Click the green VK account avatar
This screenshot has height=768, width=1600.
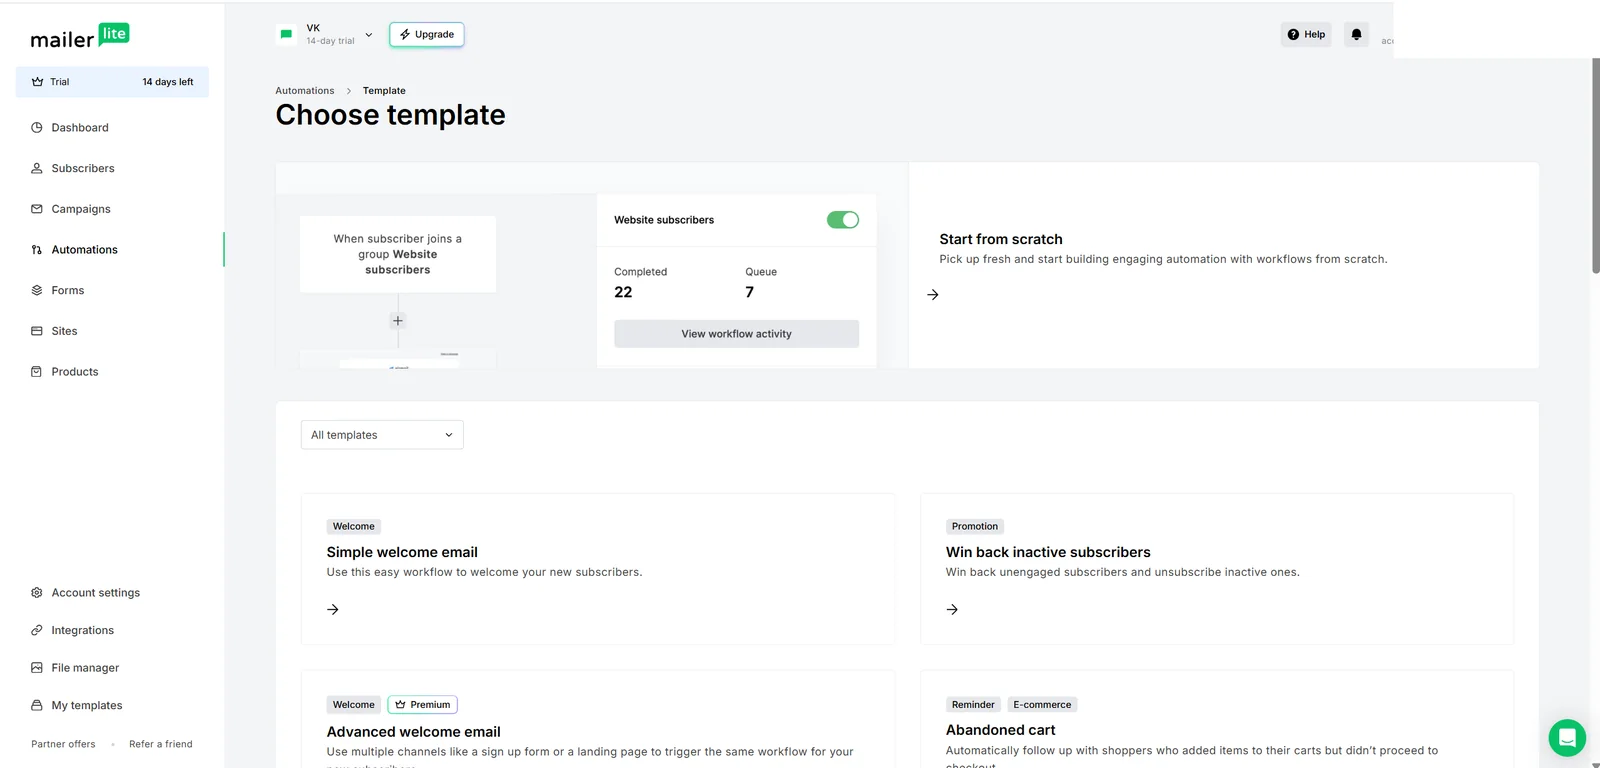point(286,34)
